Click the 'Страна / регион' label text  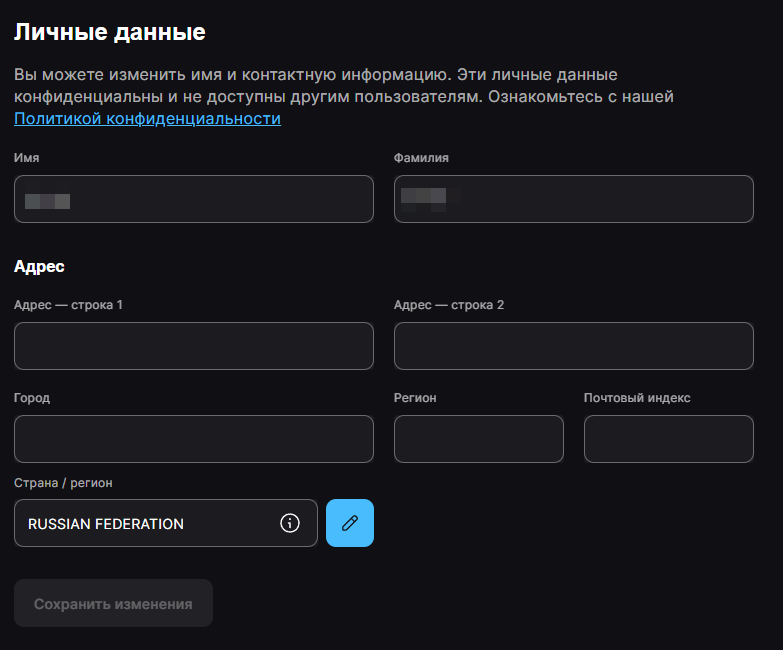pyautogui.click(x=63, y=483)
